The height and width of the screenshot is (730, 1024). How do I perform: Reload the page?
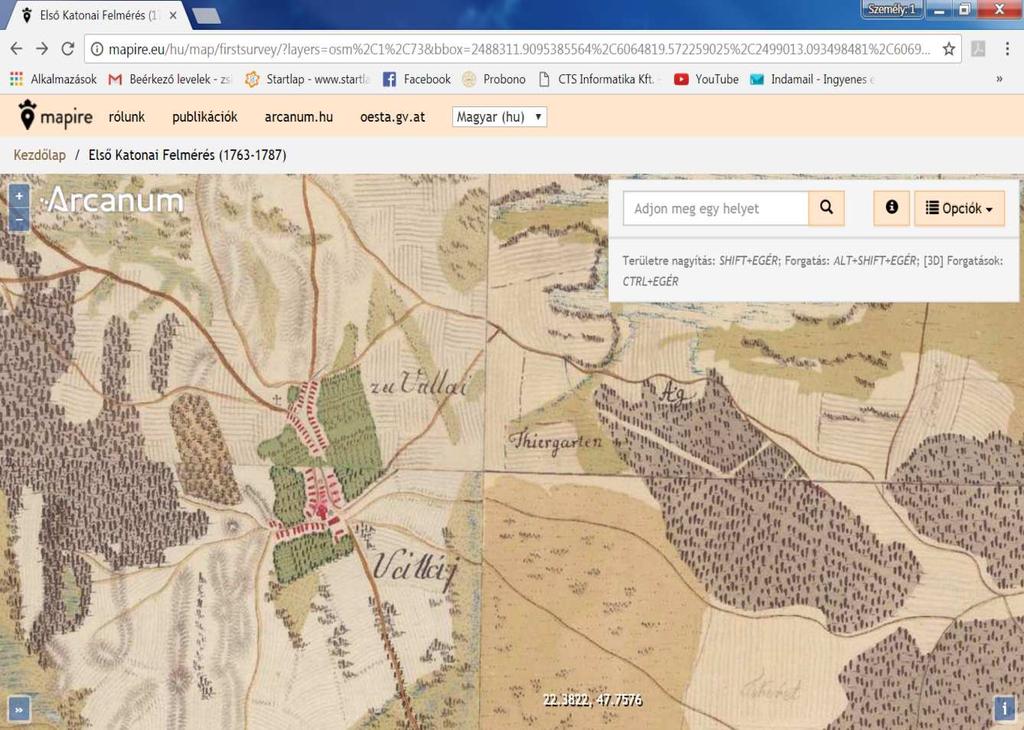tap(67, 48)
